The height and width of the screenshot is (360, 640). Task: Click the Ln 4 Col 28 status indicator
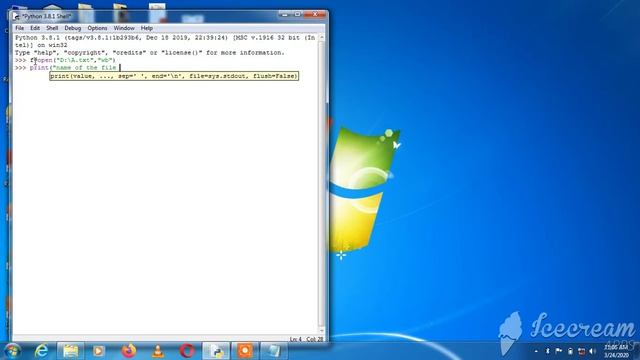point(307,339)
